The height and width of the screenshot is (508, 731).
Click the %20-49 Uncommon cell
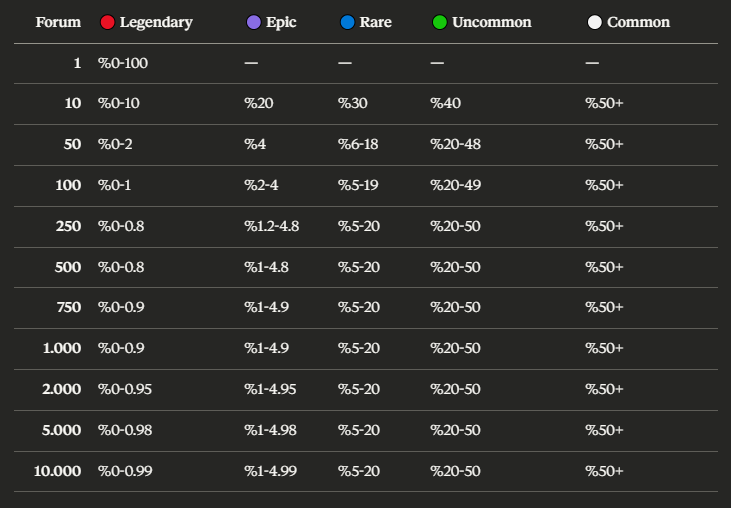click(455, 185)
